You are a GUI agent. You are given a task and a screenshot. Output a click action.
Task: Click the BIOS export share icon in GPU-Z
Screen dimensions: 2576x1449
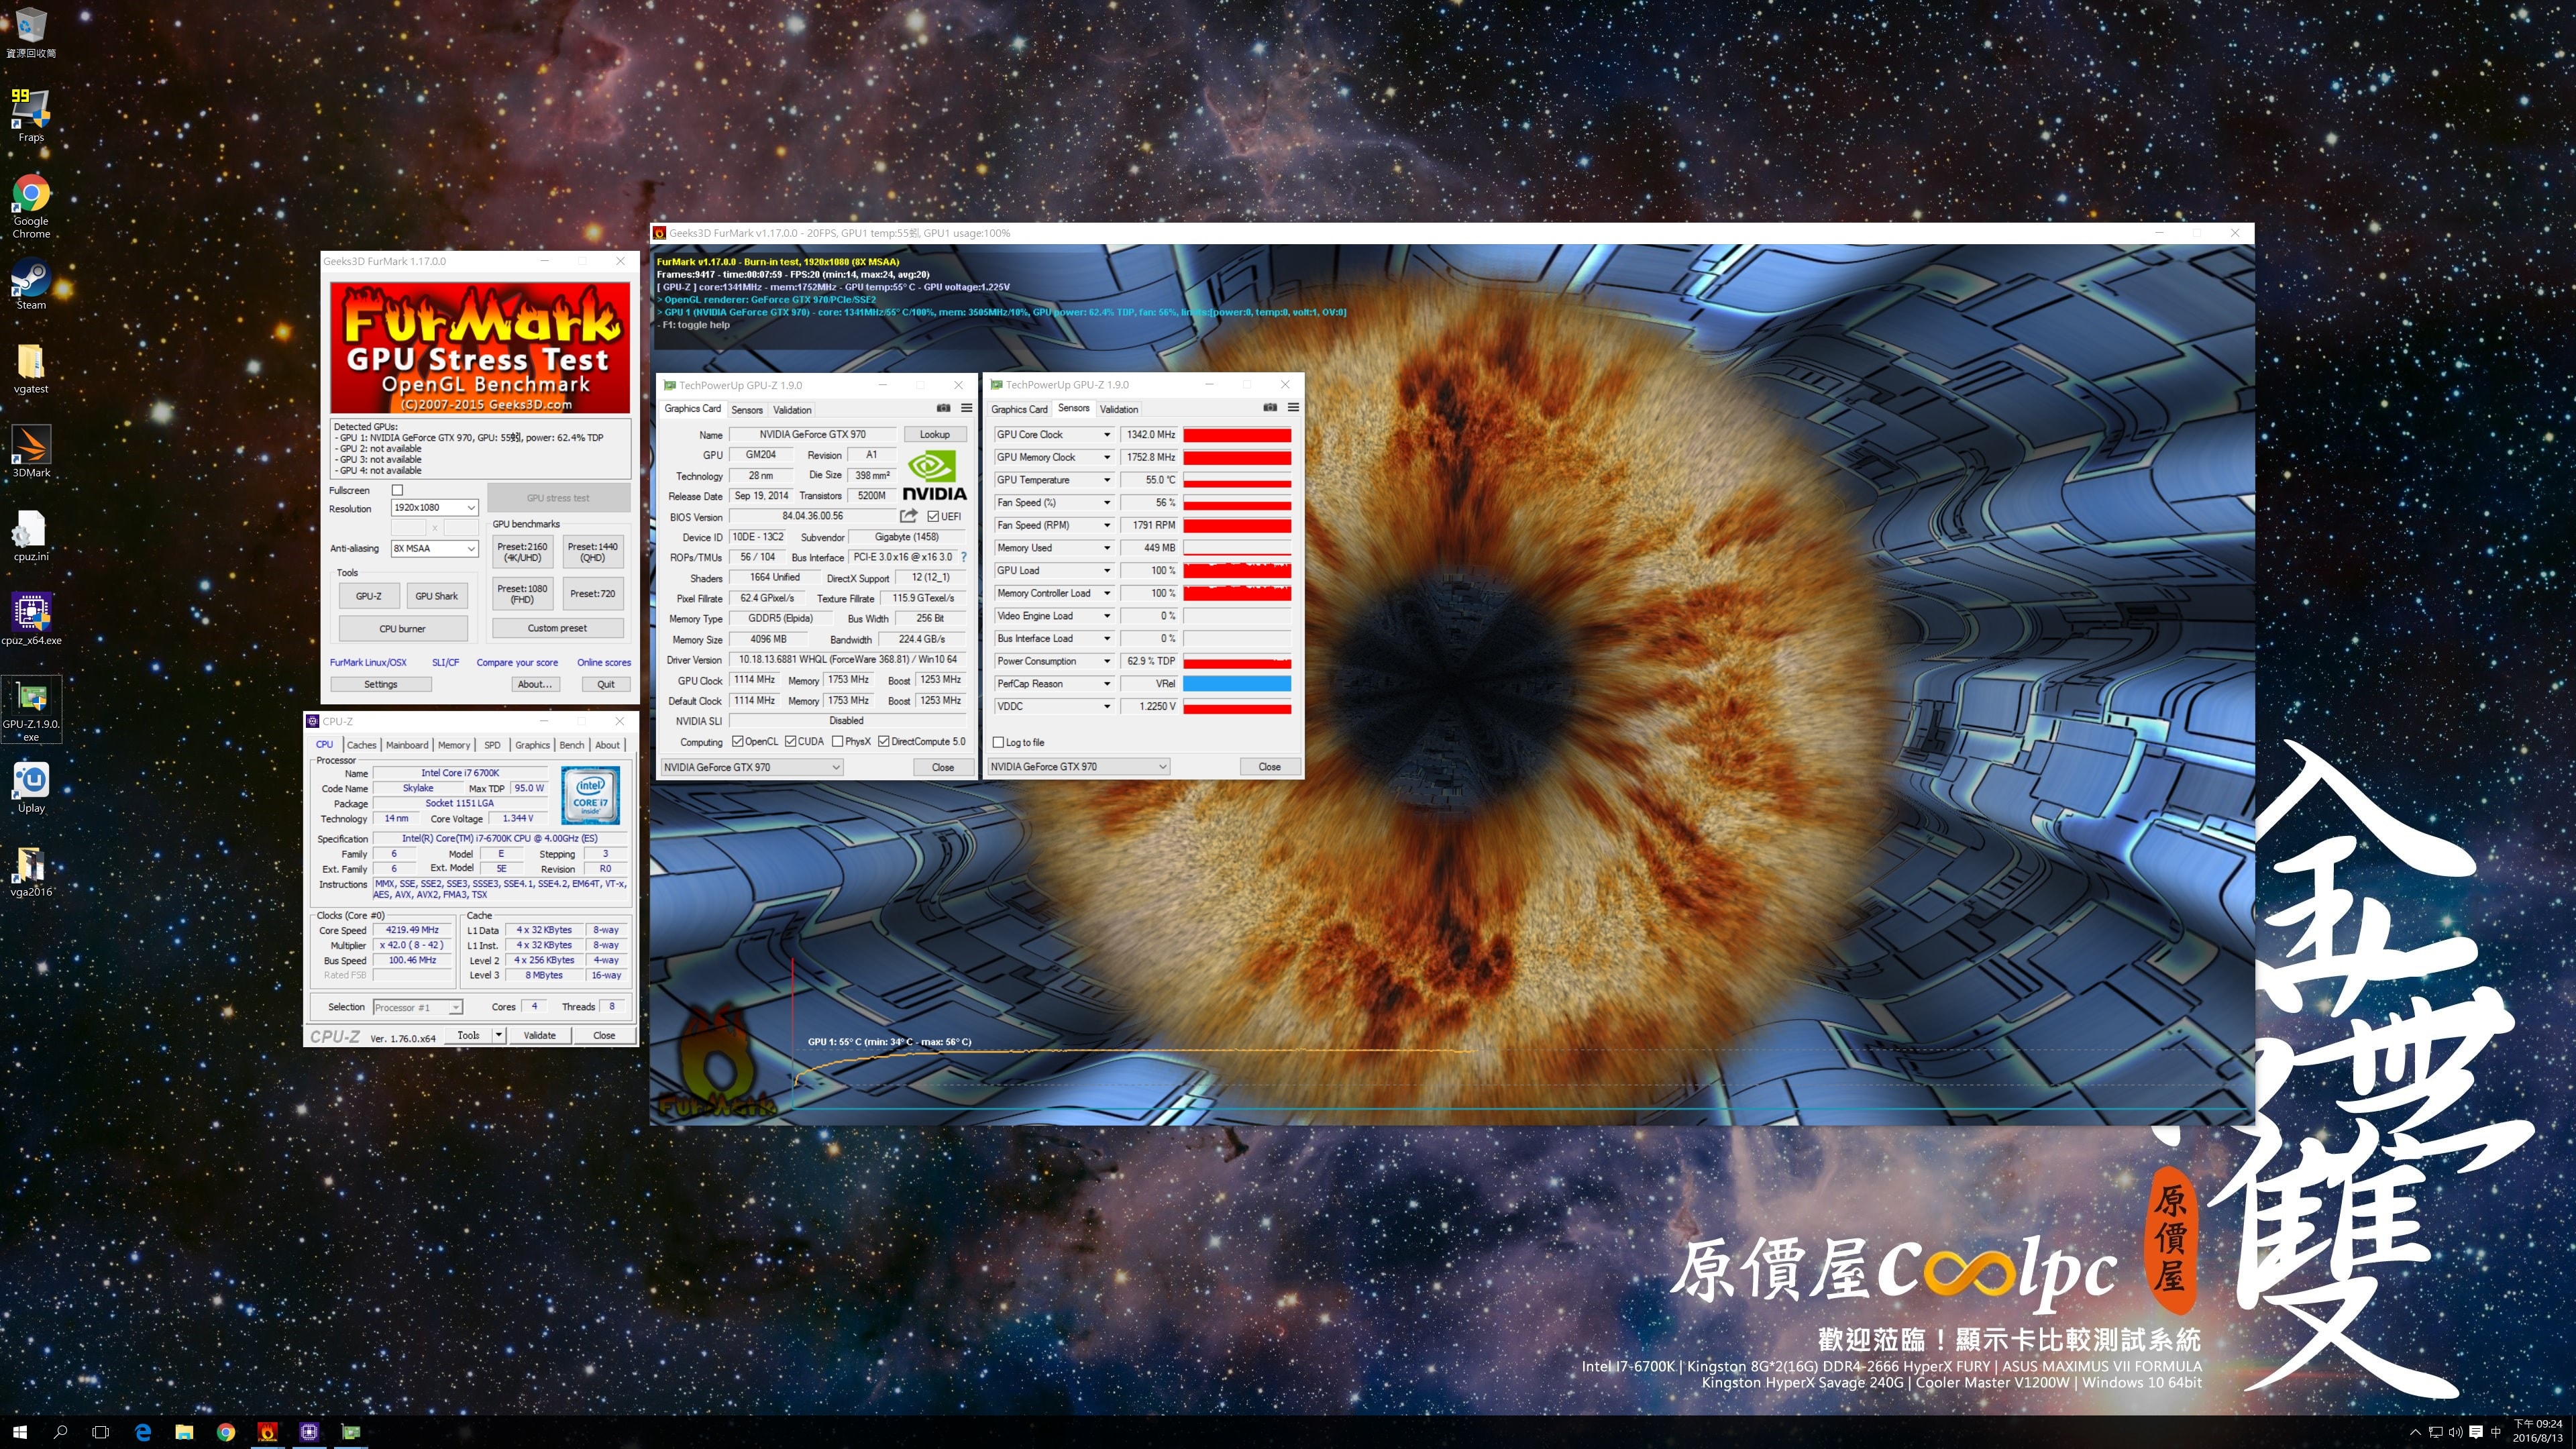click(908, 516)
